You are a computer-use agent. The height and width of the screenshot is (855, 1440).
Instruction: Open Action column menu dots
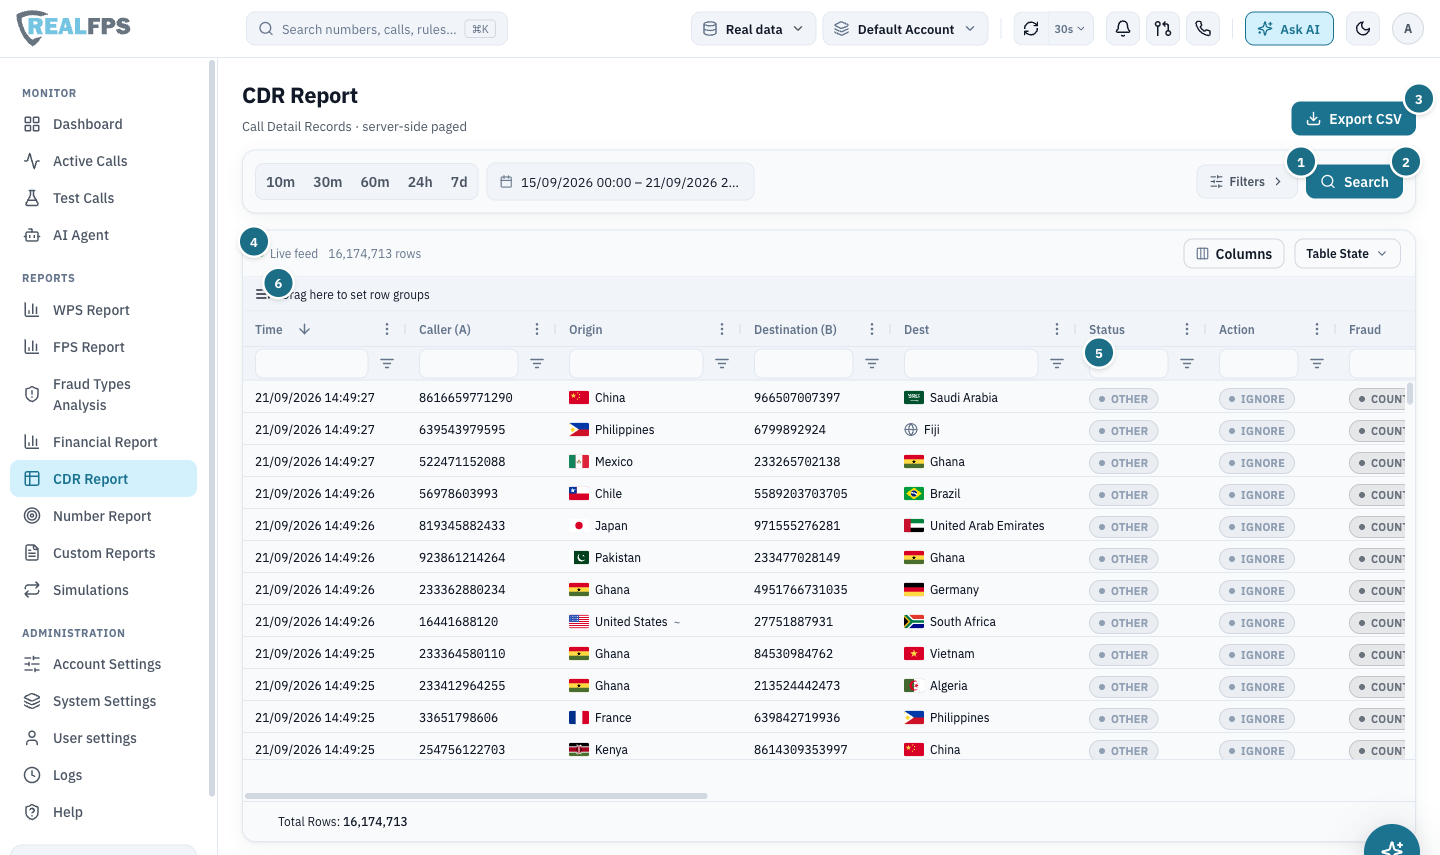1317,329
